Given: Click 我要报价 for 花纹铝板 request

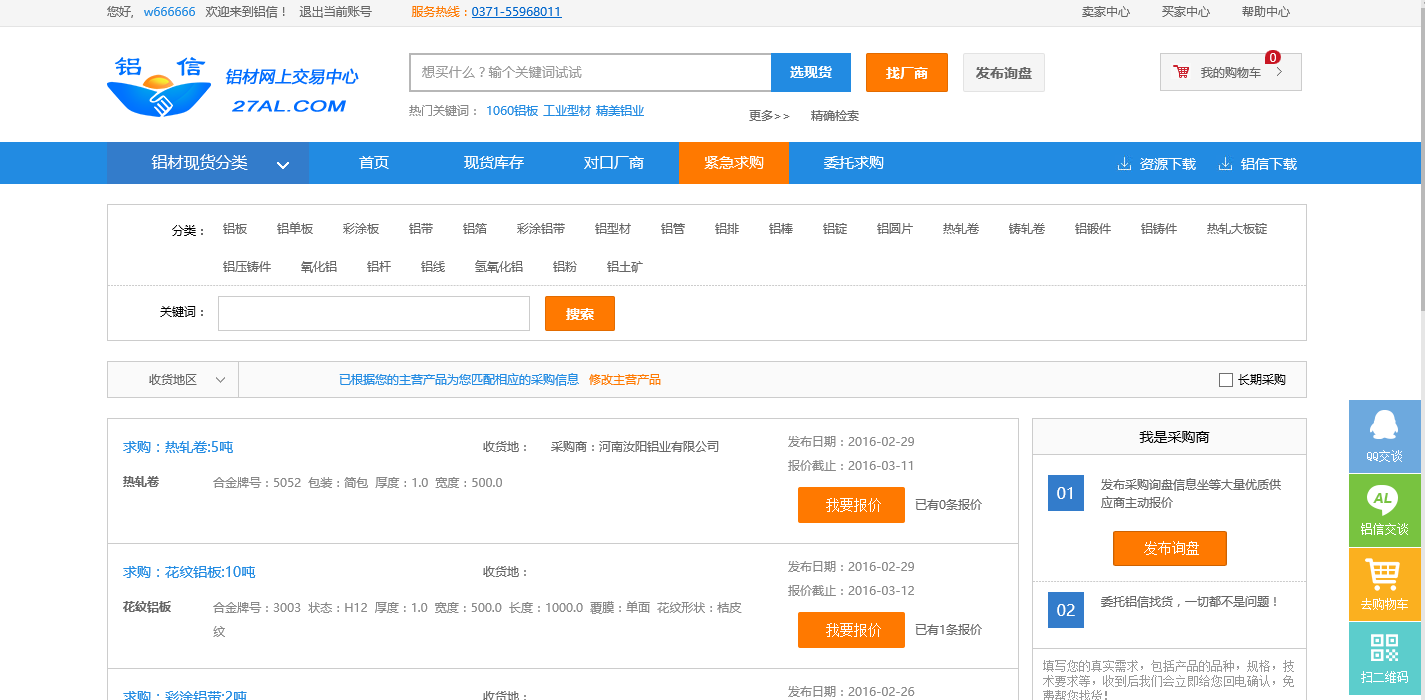Looking at the screenshot, I should tap(852, 630).
